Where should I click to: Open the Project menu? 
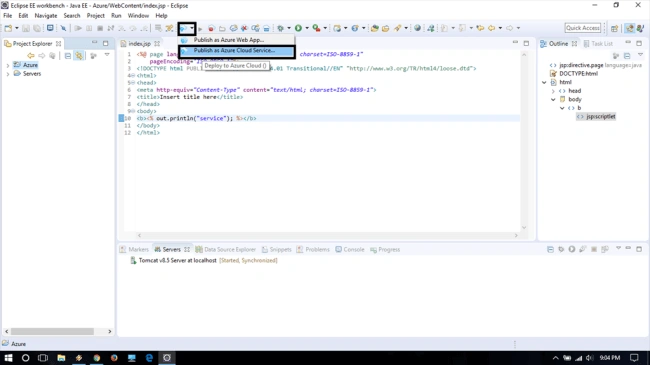(95, 16)
